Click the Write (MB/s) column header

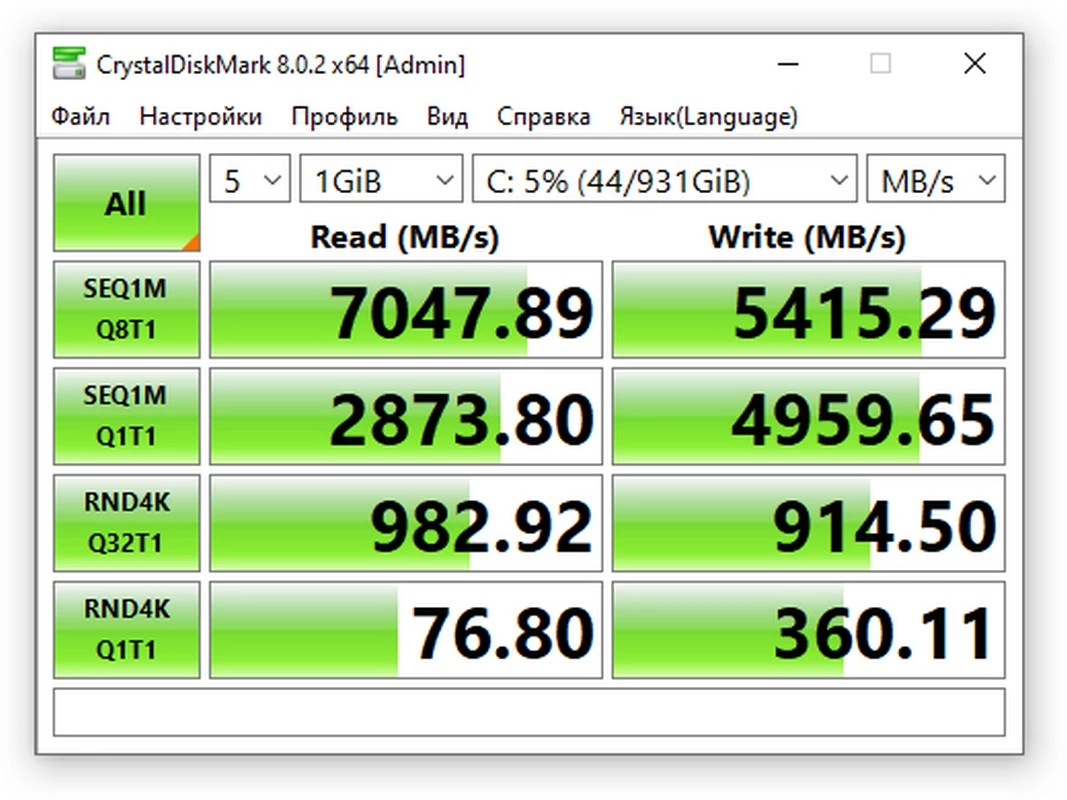807,237
